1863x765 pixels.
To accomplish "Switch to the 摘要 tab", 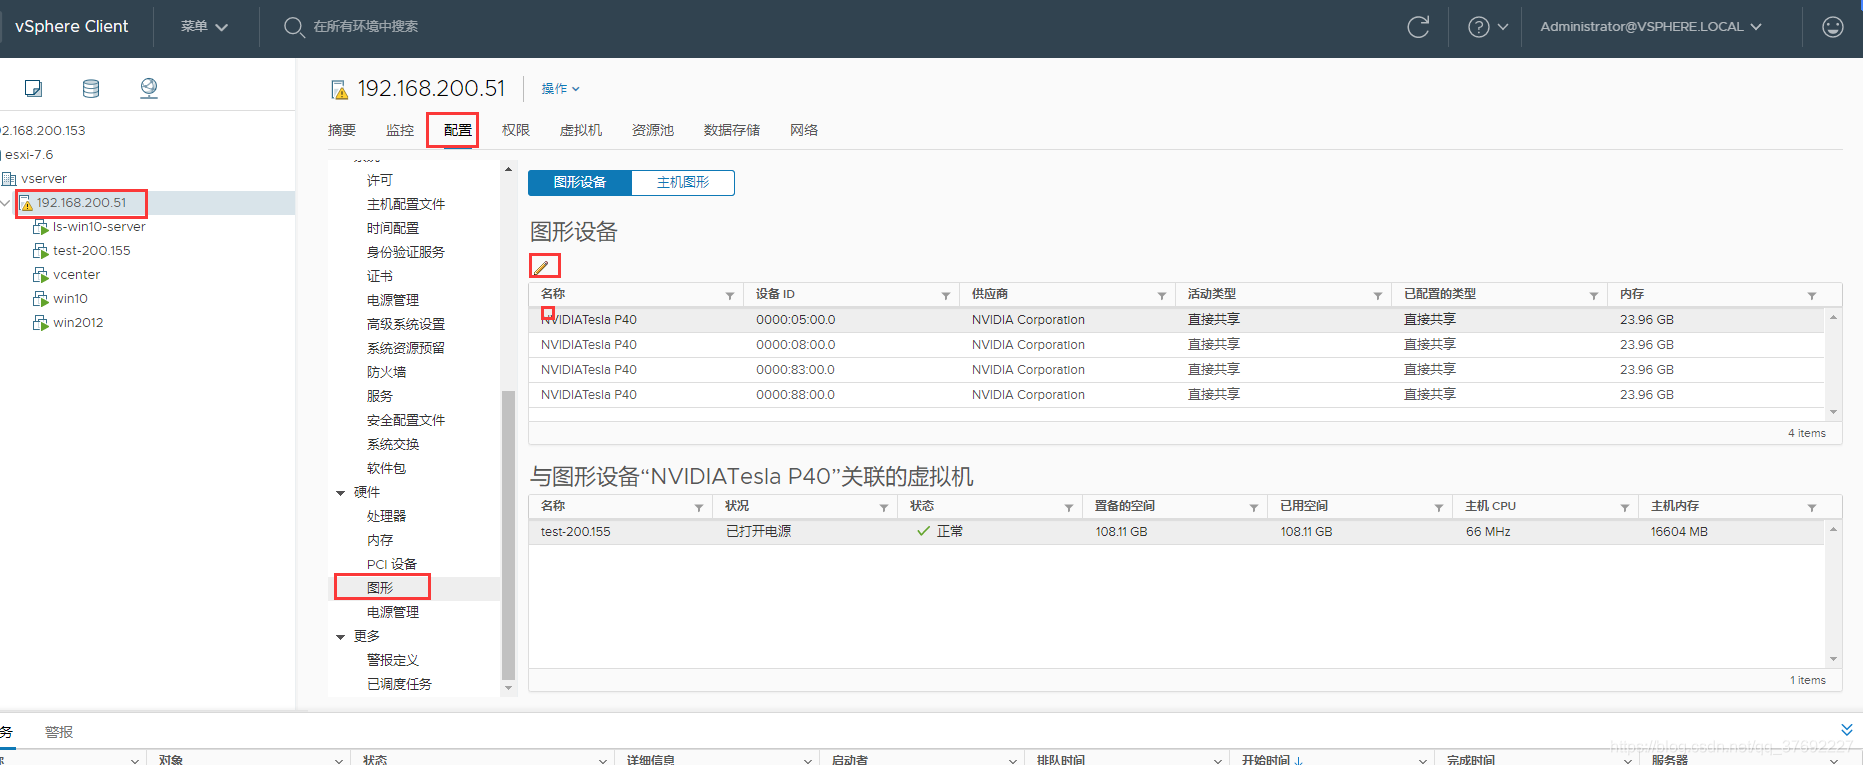I will 342,130.
